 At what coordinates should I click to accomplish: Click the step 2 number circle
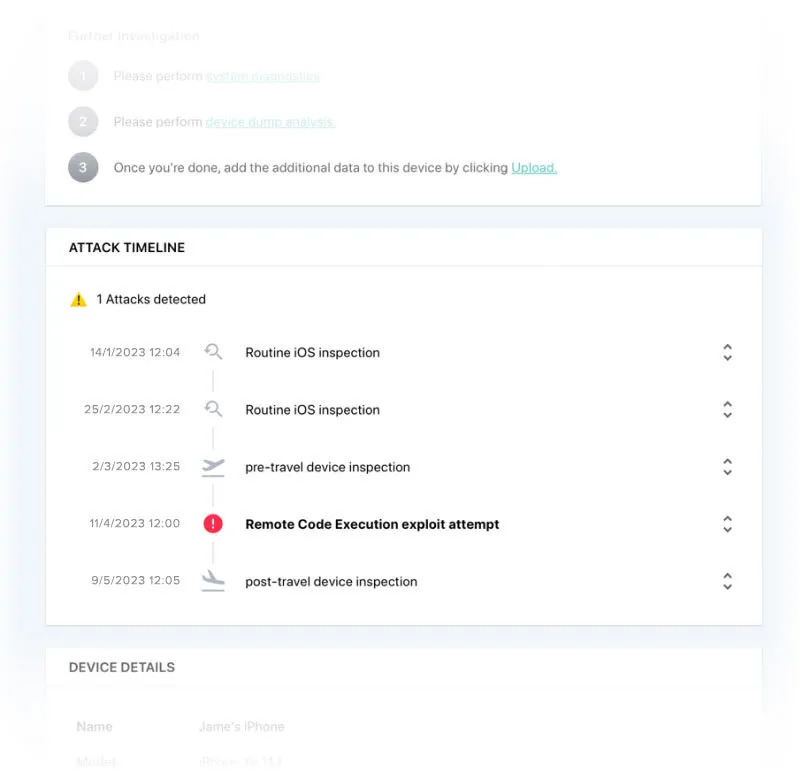[83, 122]
